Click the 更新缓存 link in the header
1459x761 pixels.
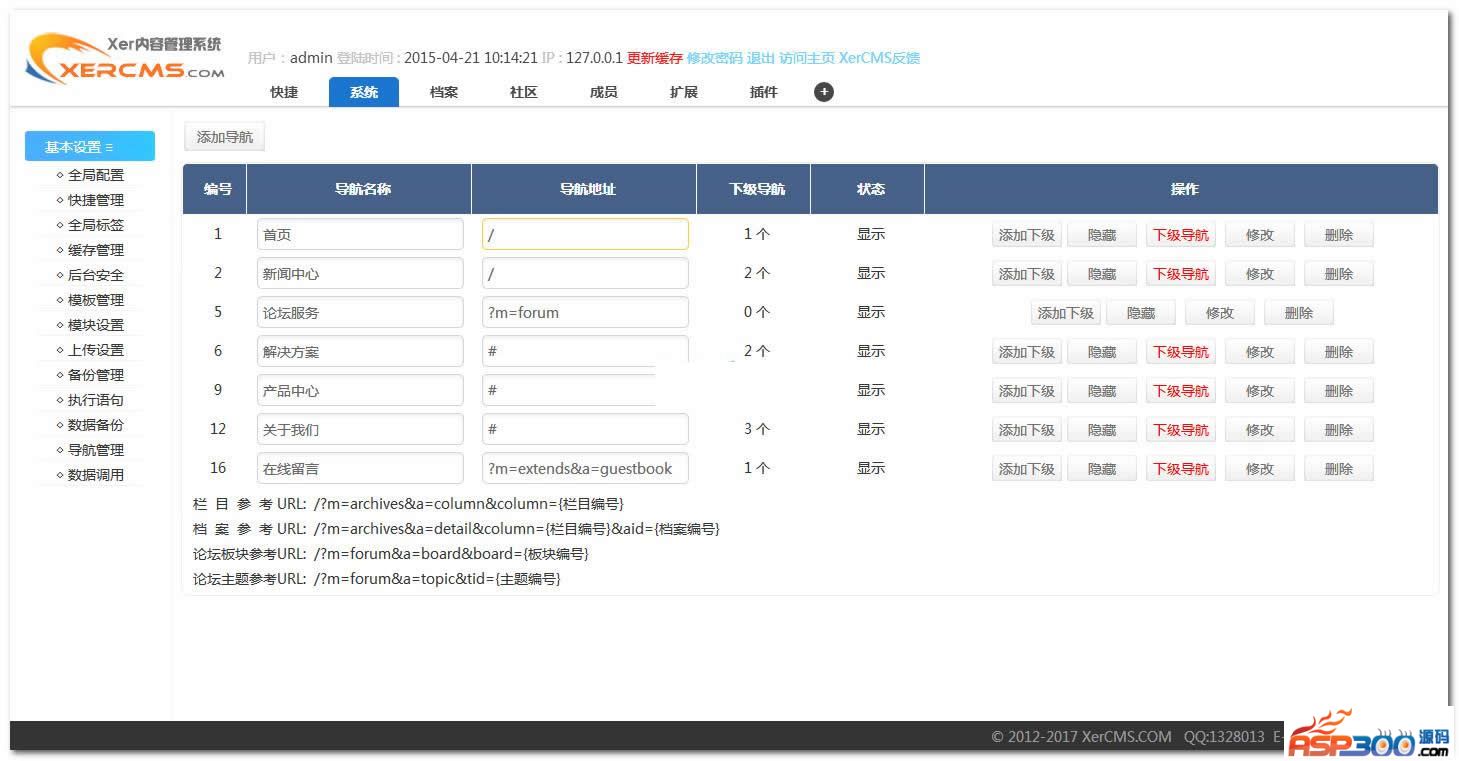654,58
